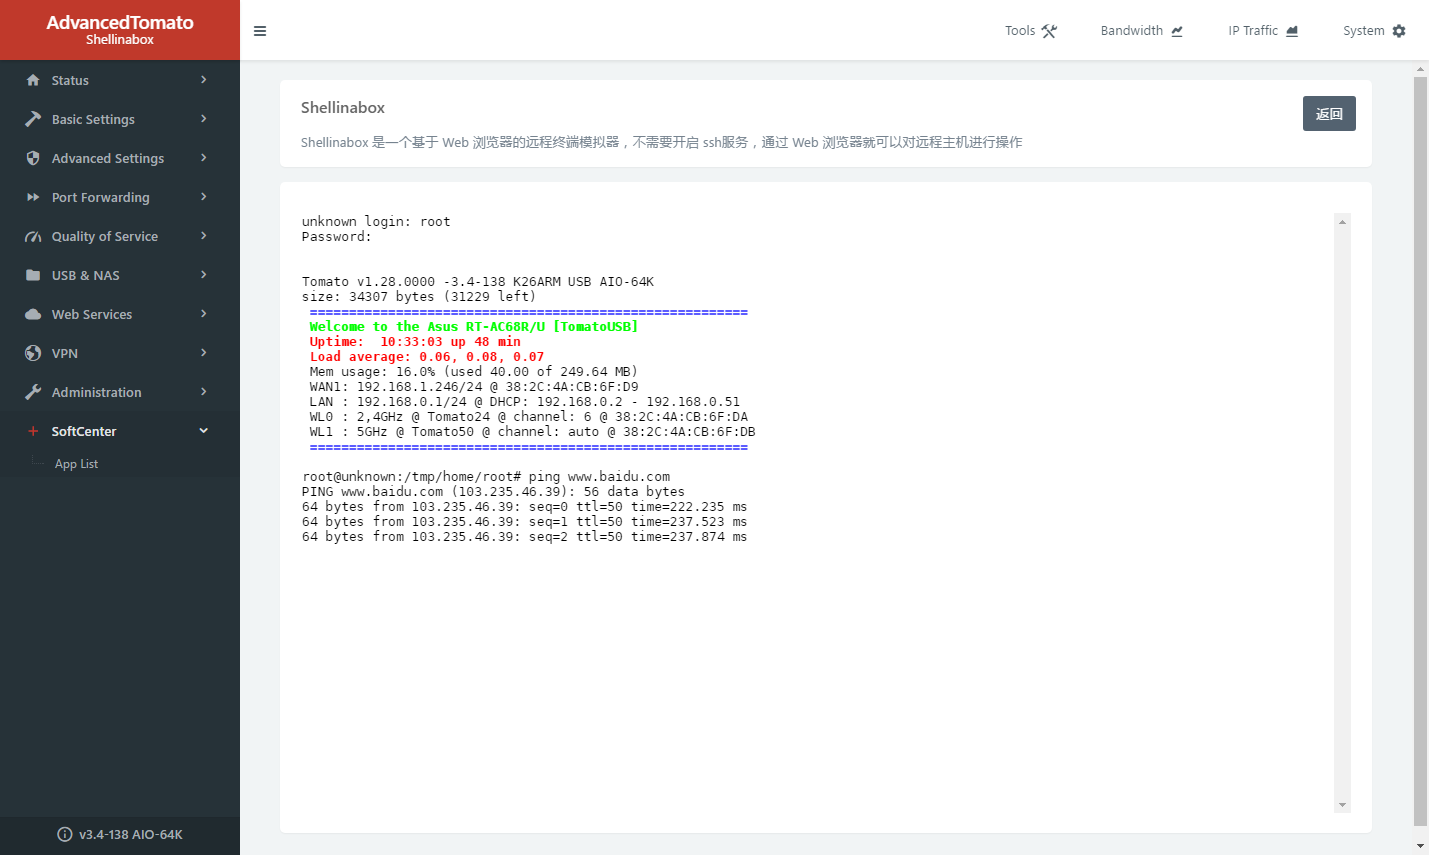This screenshot has height=855, width=1429.
Task: Expand the Status section chevron
Action: tap(204, 80)
